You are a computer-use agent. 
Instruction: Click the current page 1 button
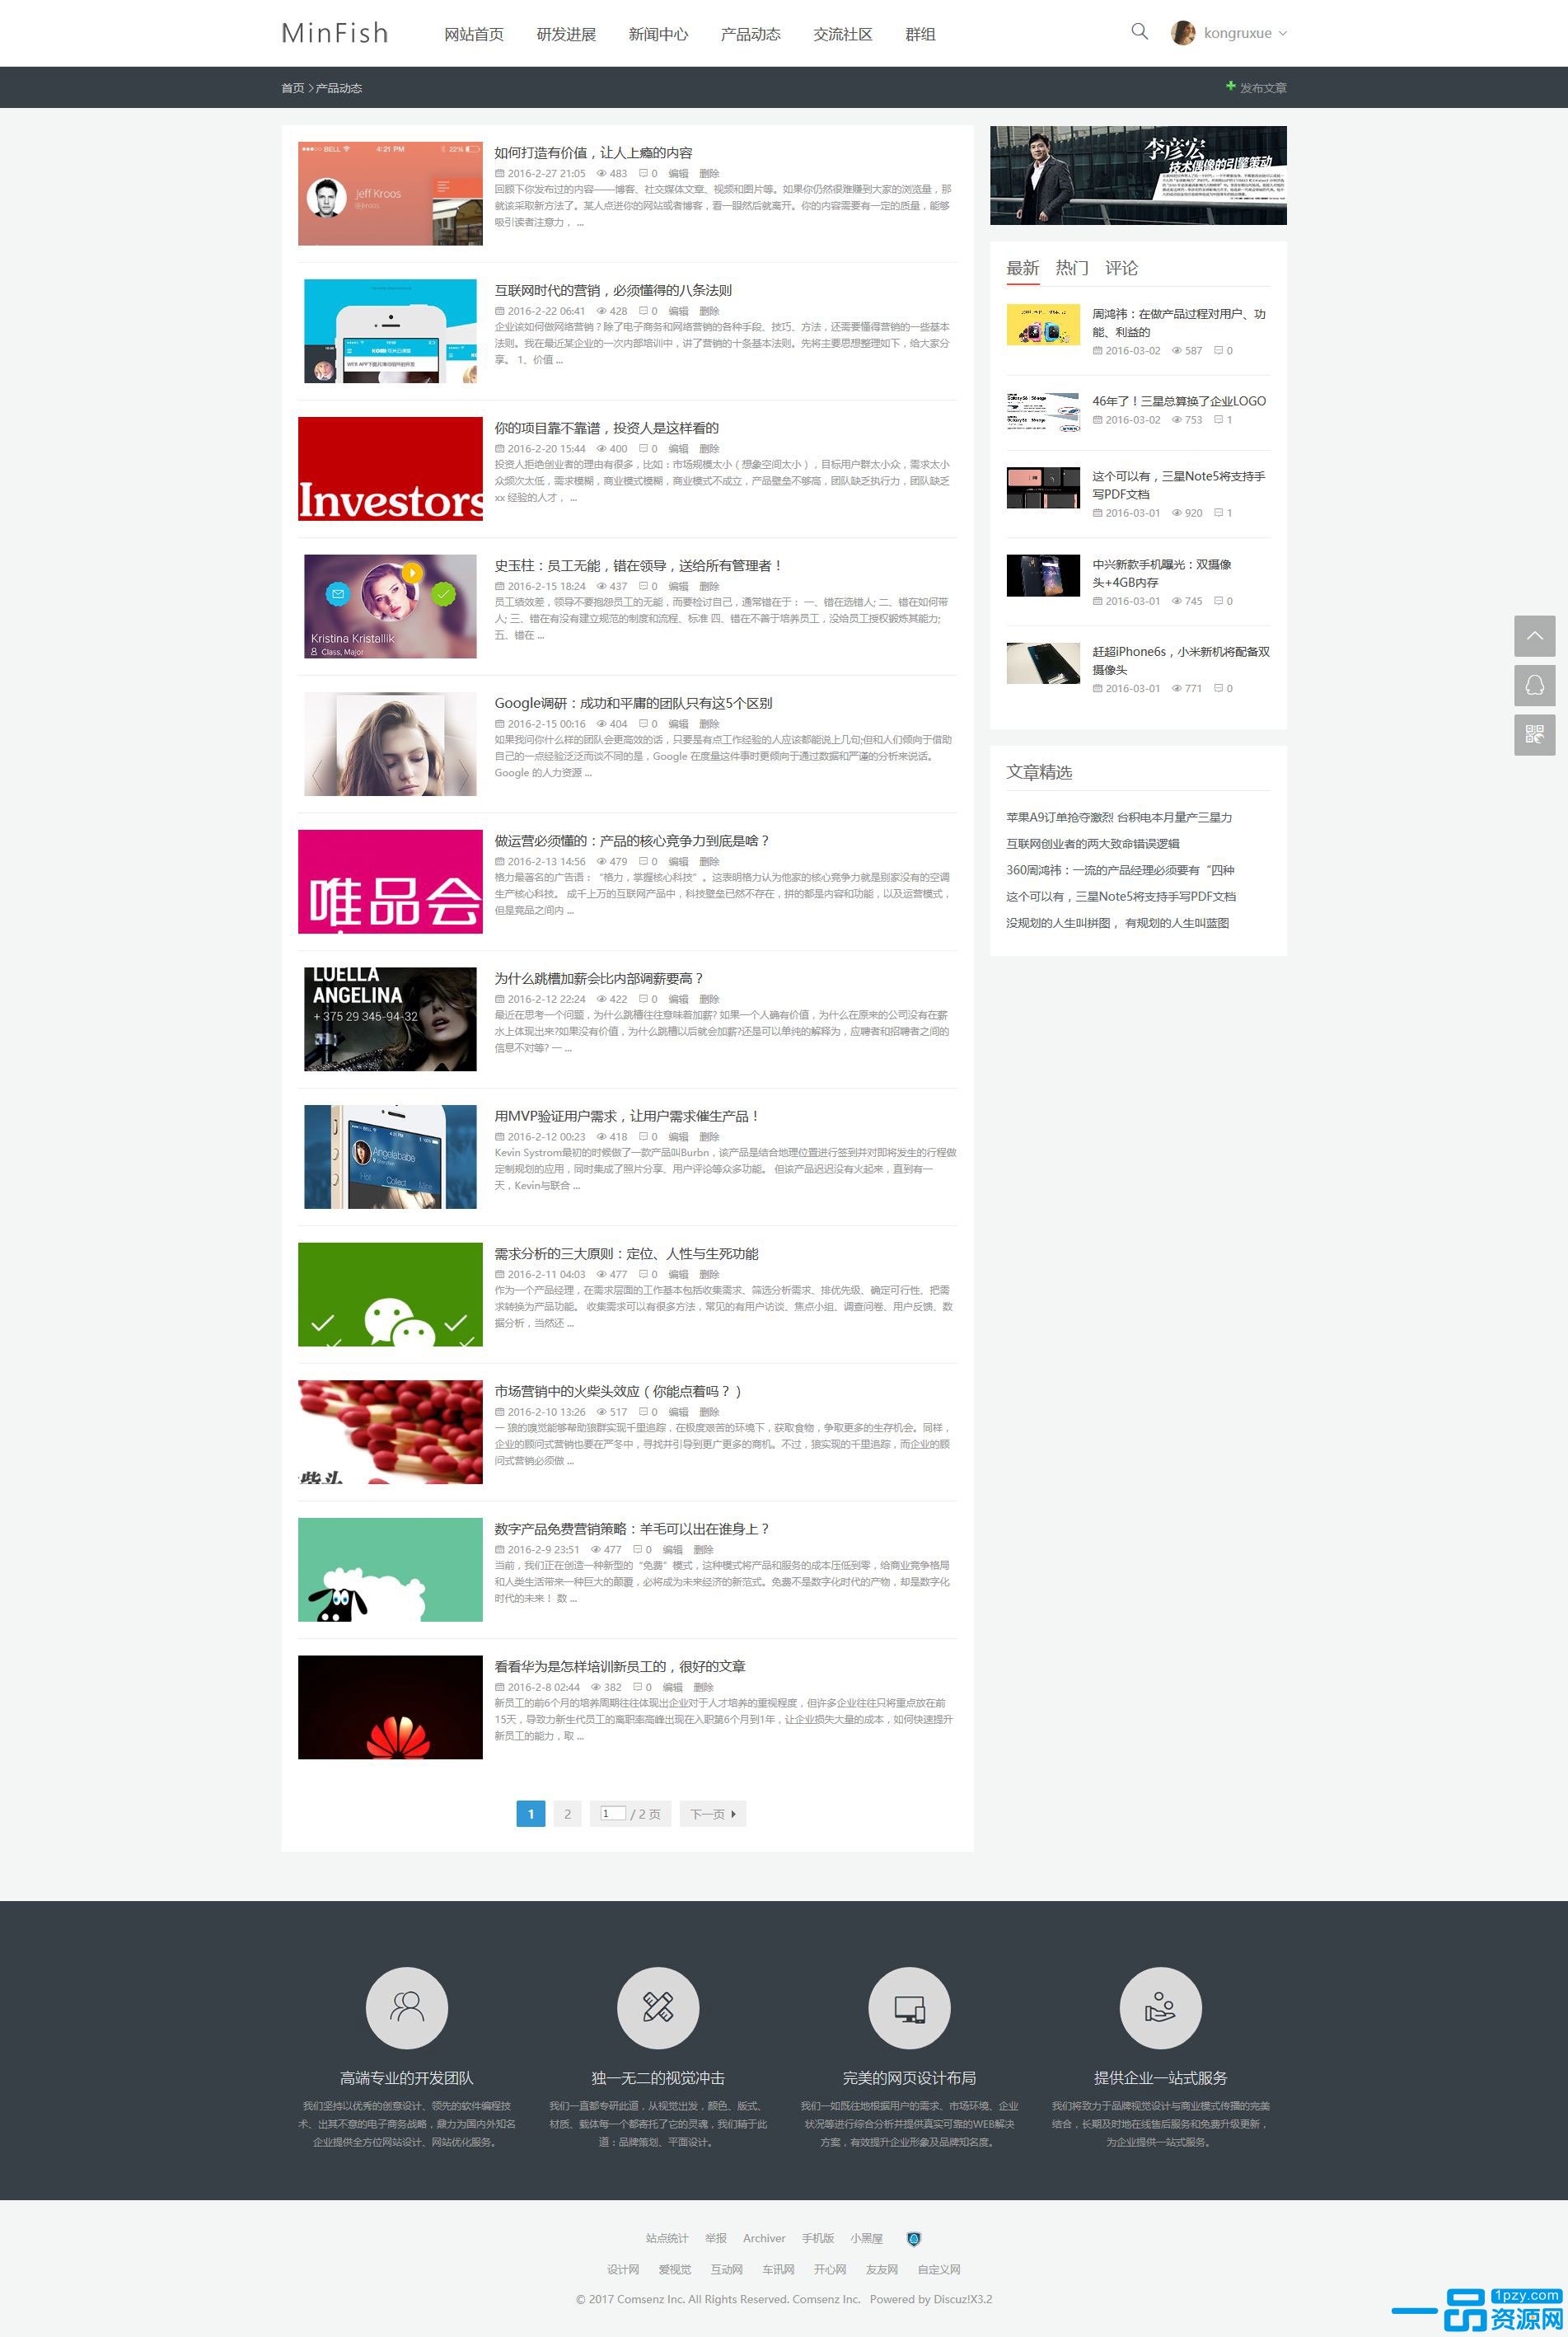click(530, 1814)
